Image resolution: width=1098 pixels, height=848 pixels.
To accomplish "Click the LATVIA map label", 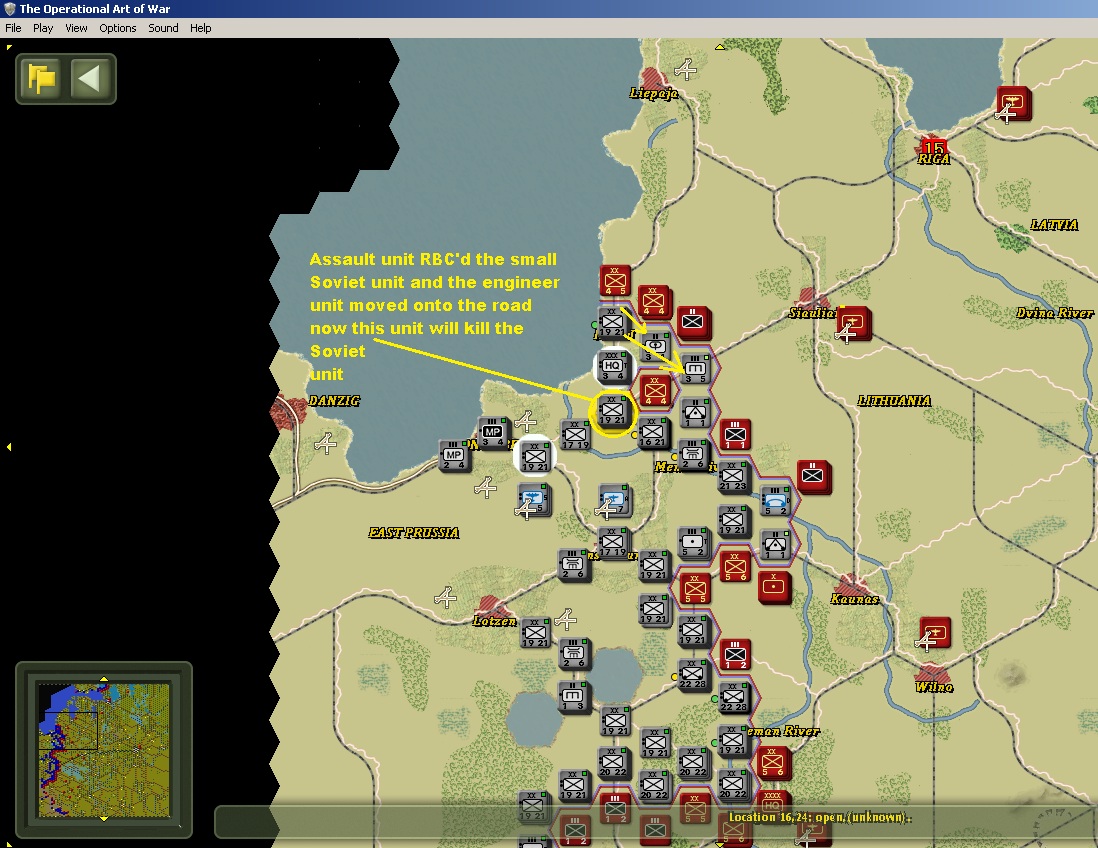I will (x=1054, y=225).
